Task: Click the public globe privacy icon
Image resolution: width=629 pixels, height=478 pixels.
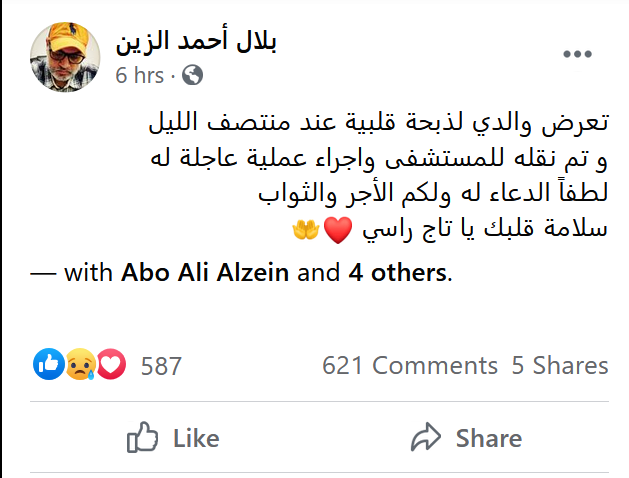Action: (193, 75)
